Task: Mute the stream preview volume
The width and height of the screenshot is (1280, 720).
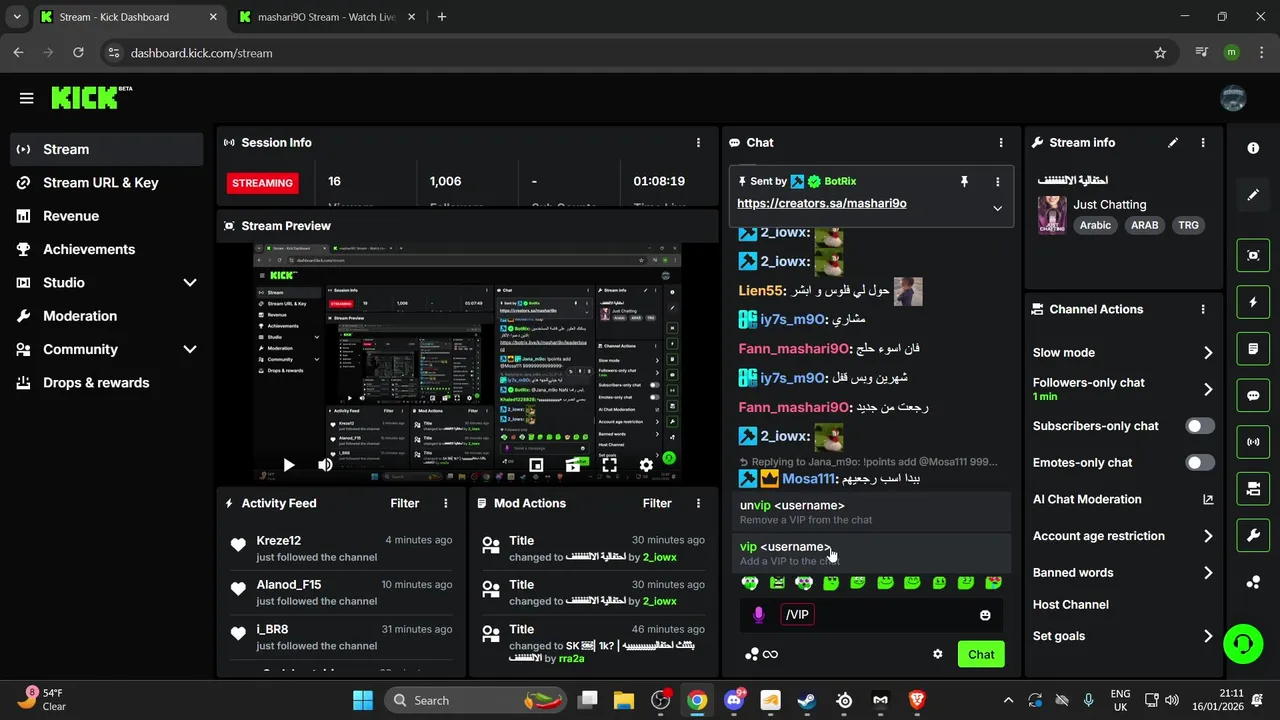Action: pos(325,465)
